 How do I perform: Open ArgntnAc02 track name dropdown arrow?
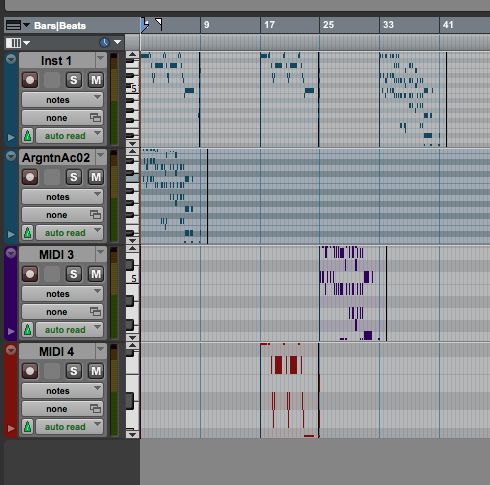[100, 156]
